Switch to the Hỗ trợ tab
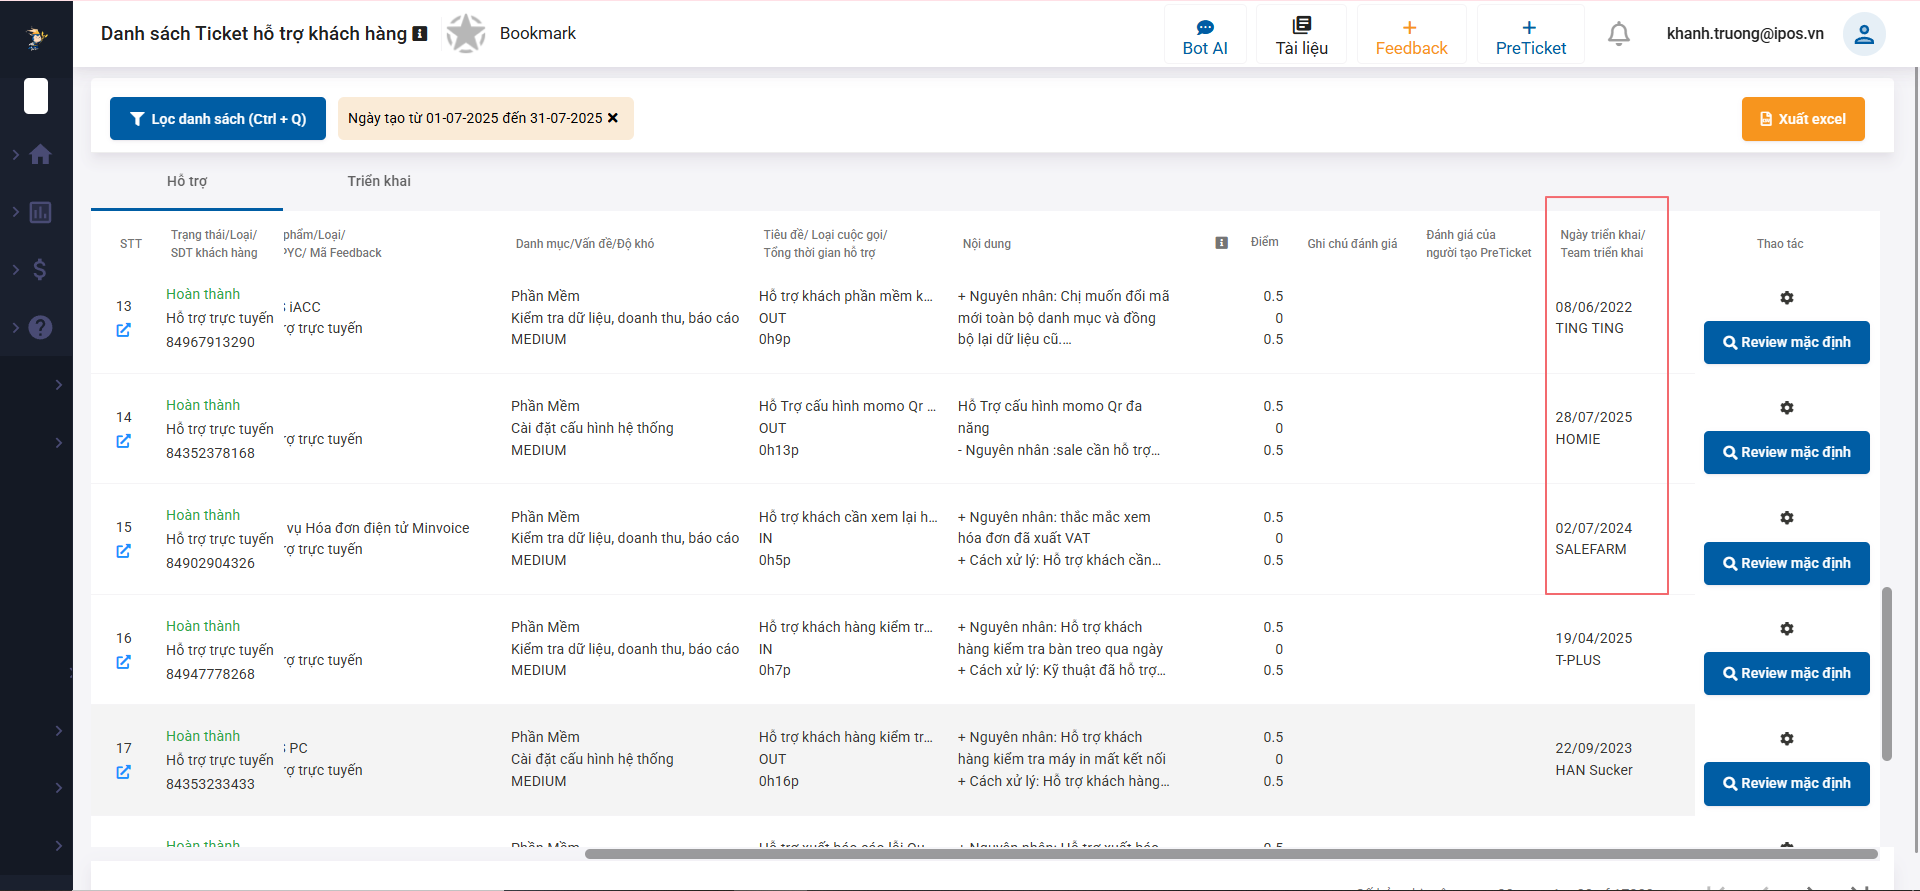Screen dimensions: 1920x891 click(187, 181)
